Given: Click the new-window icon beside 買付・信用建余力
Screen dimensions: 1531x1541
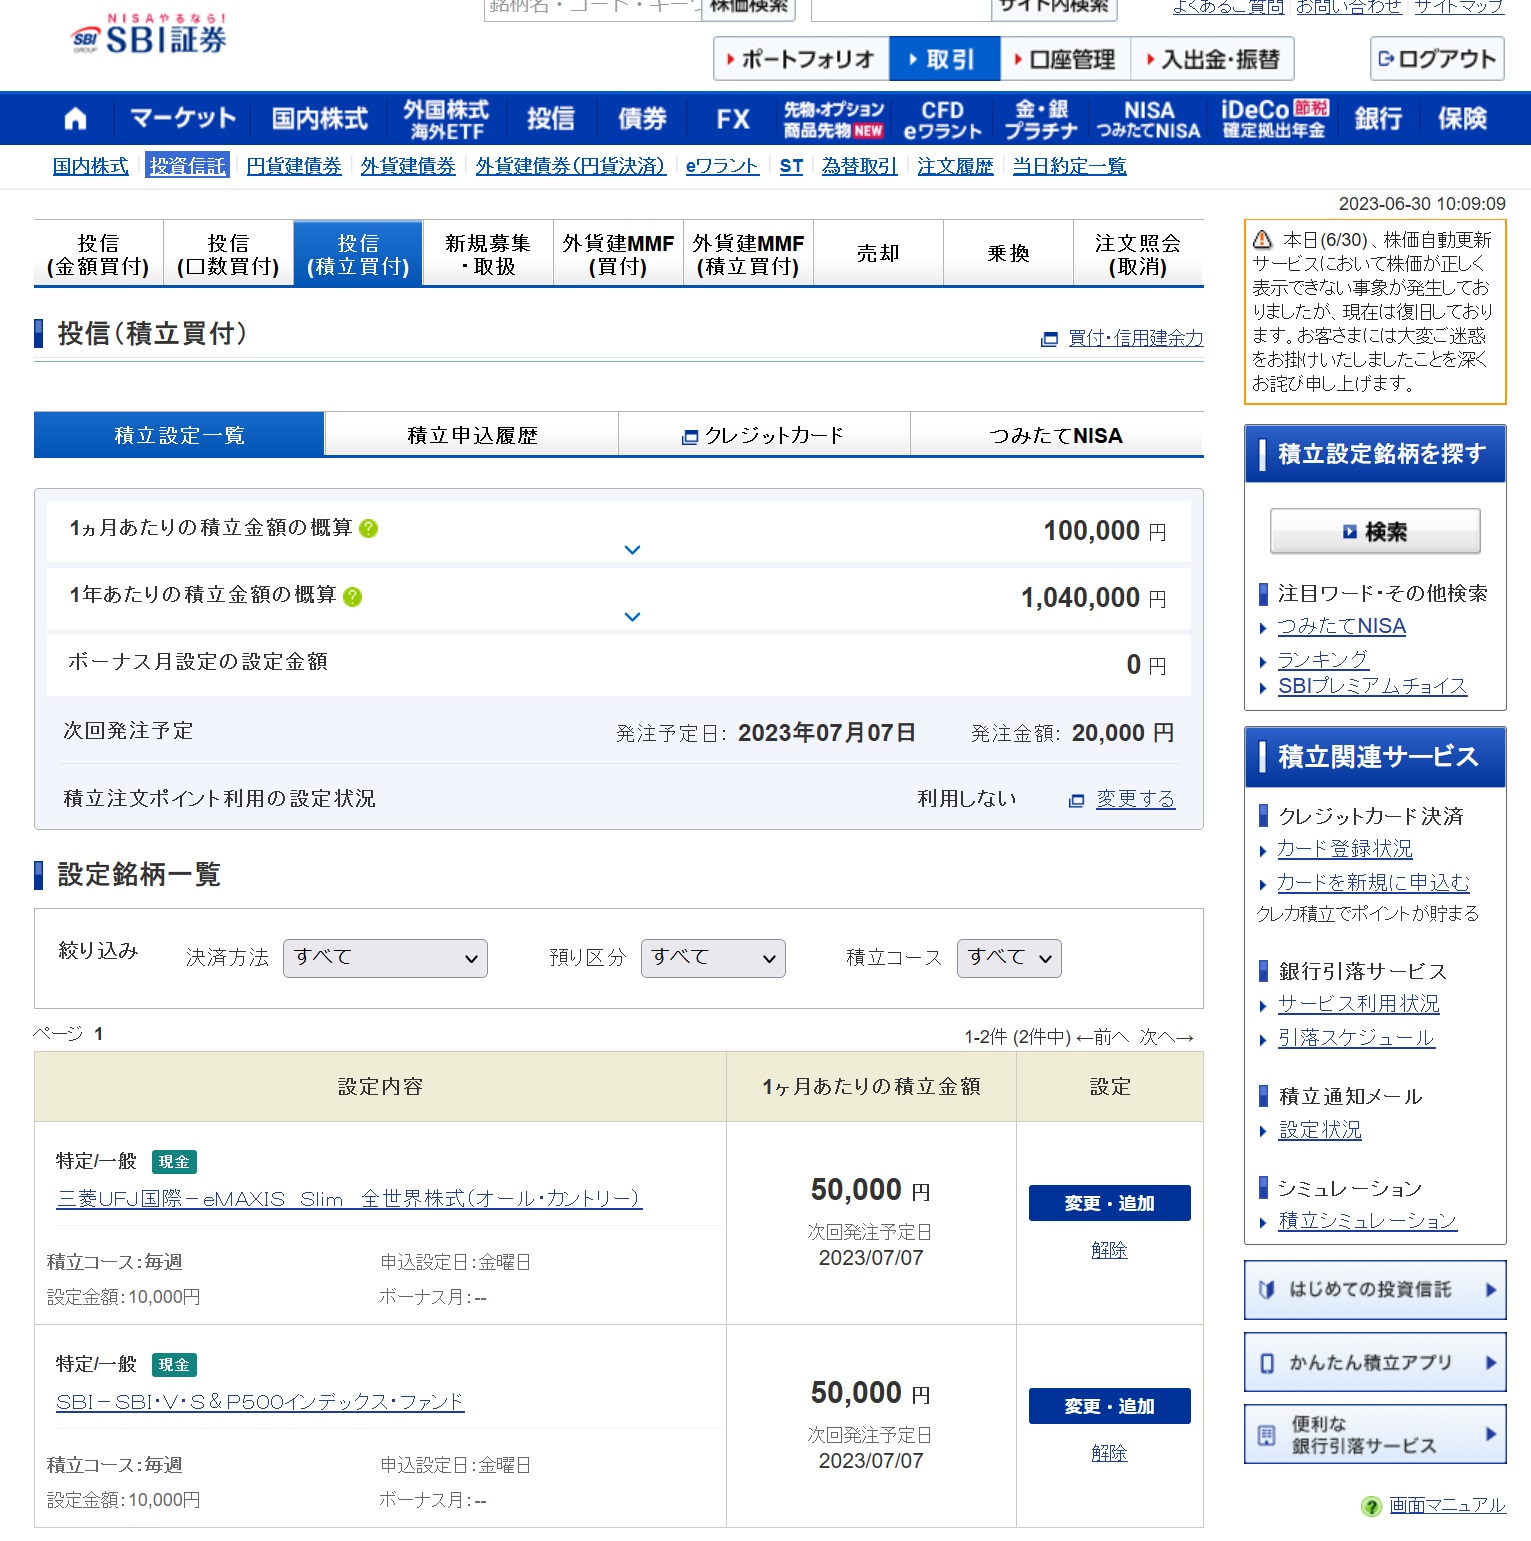Looking at the screenshot, I should point(1049,339).
